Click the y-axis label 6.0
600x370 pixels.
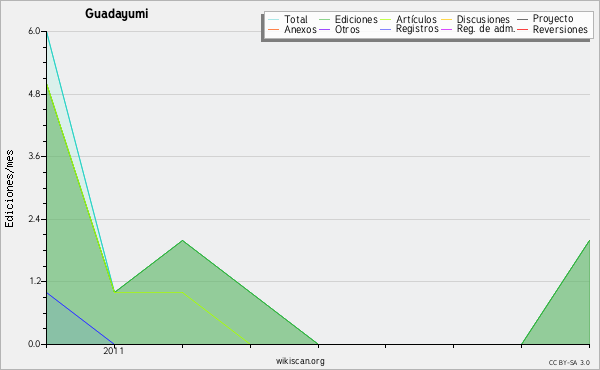tap(34, 31)
